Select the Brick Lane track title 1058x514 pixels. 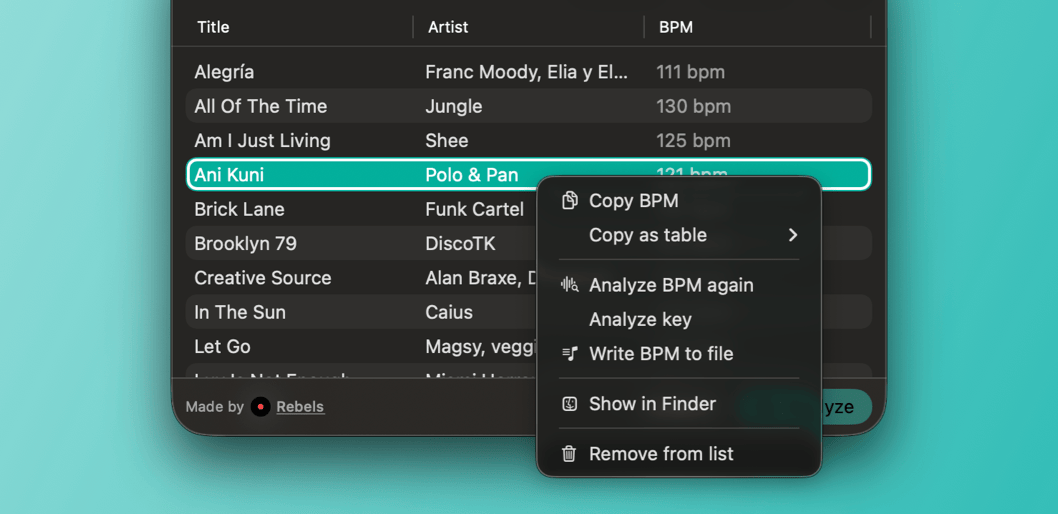click(239, 209)
